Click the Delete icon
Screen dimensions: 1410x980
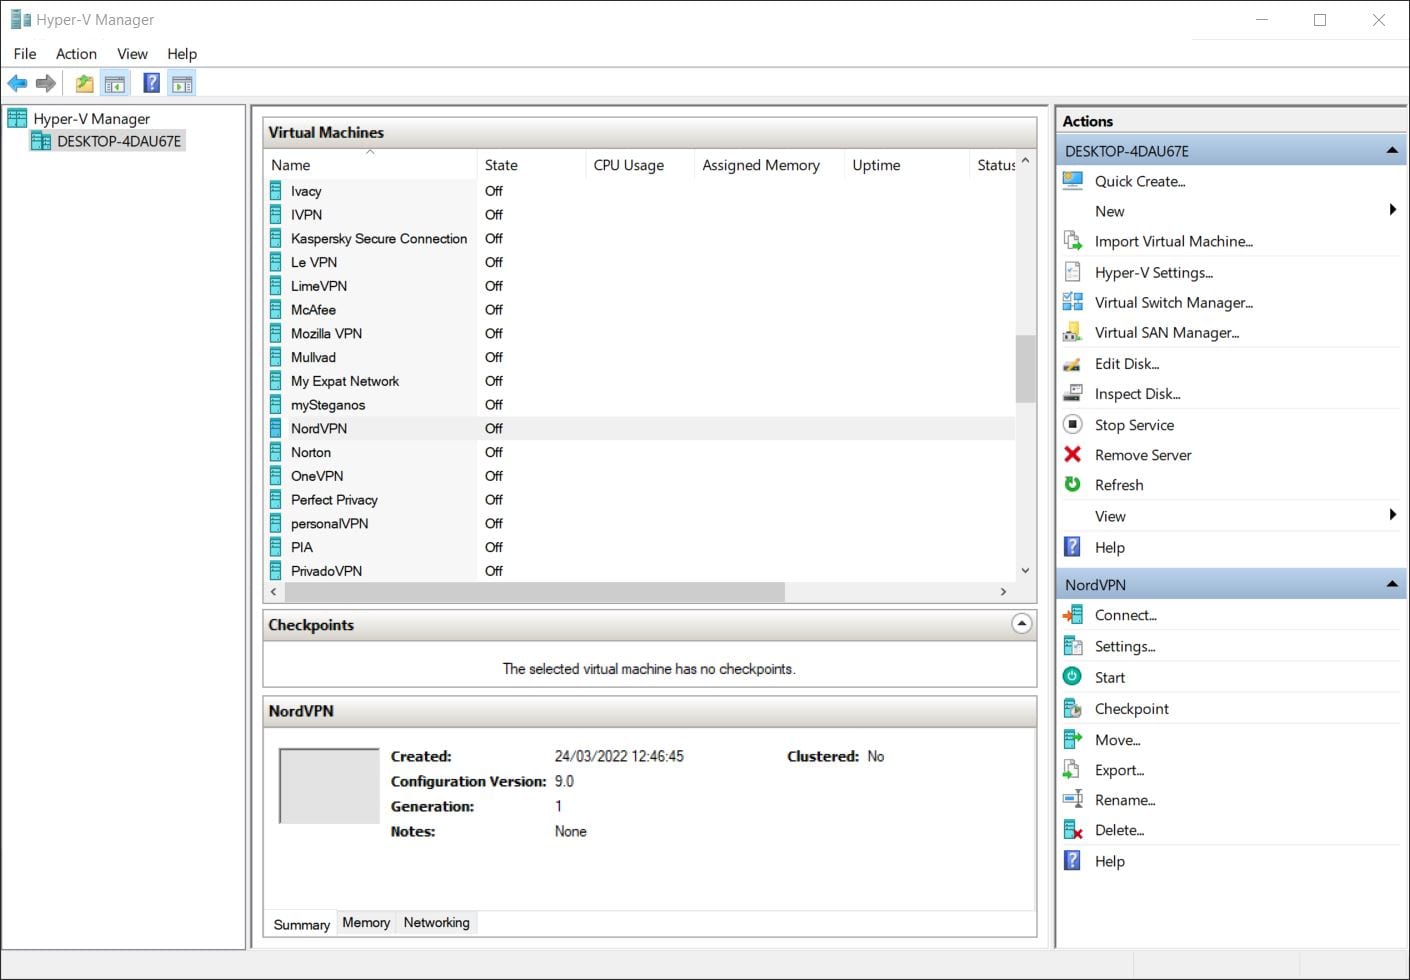(1073, 830)
